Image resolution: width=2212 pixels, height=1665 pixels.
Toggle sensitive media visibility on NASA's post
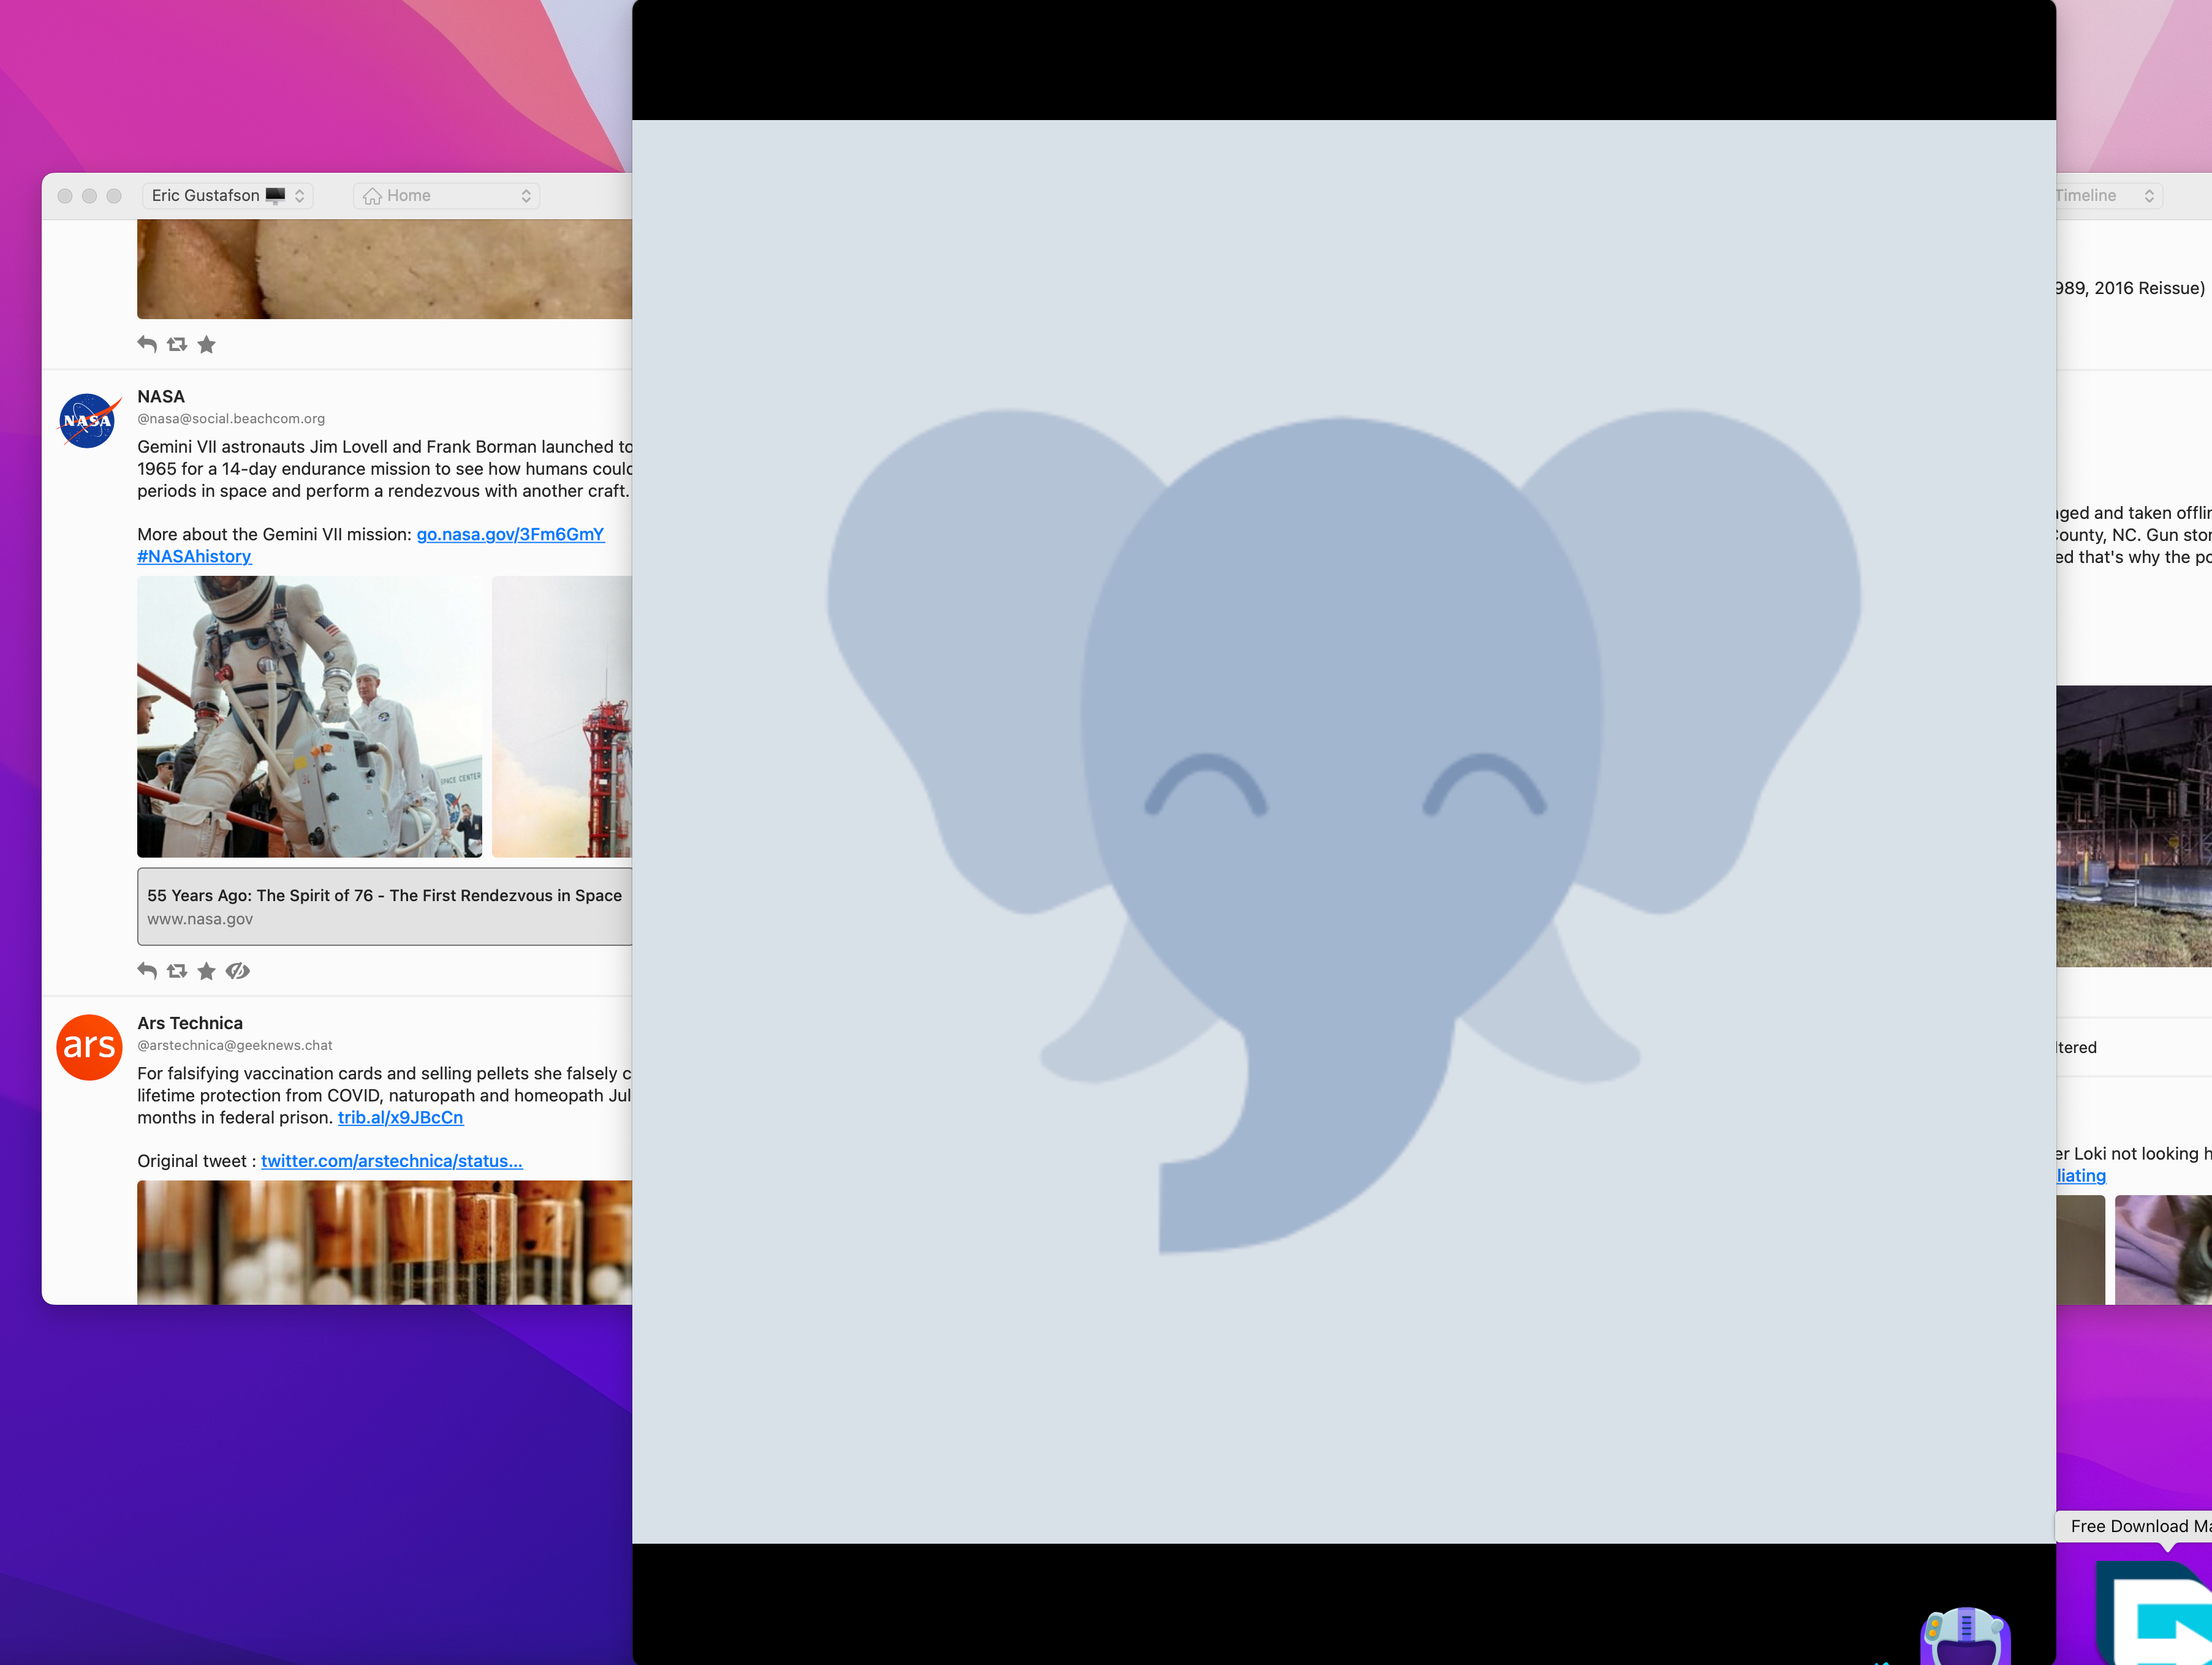pos(237,970)
